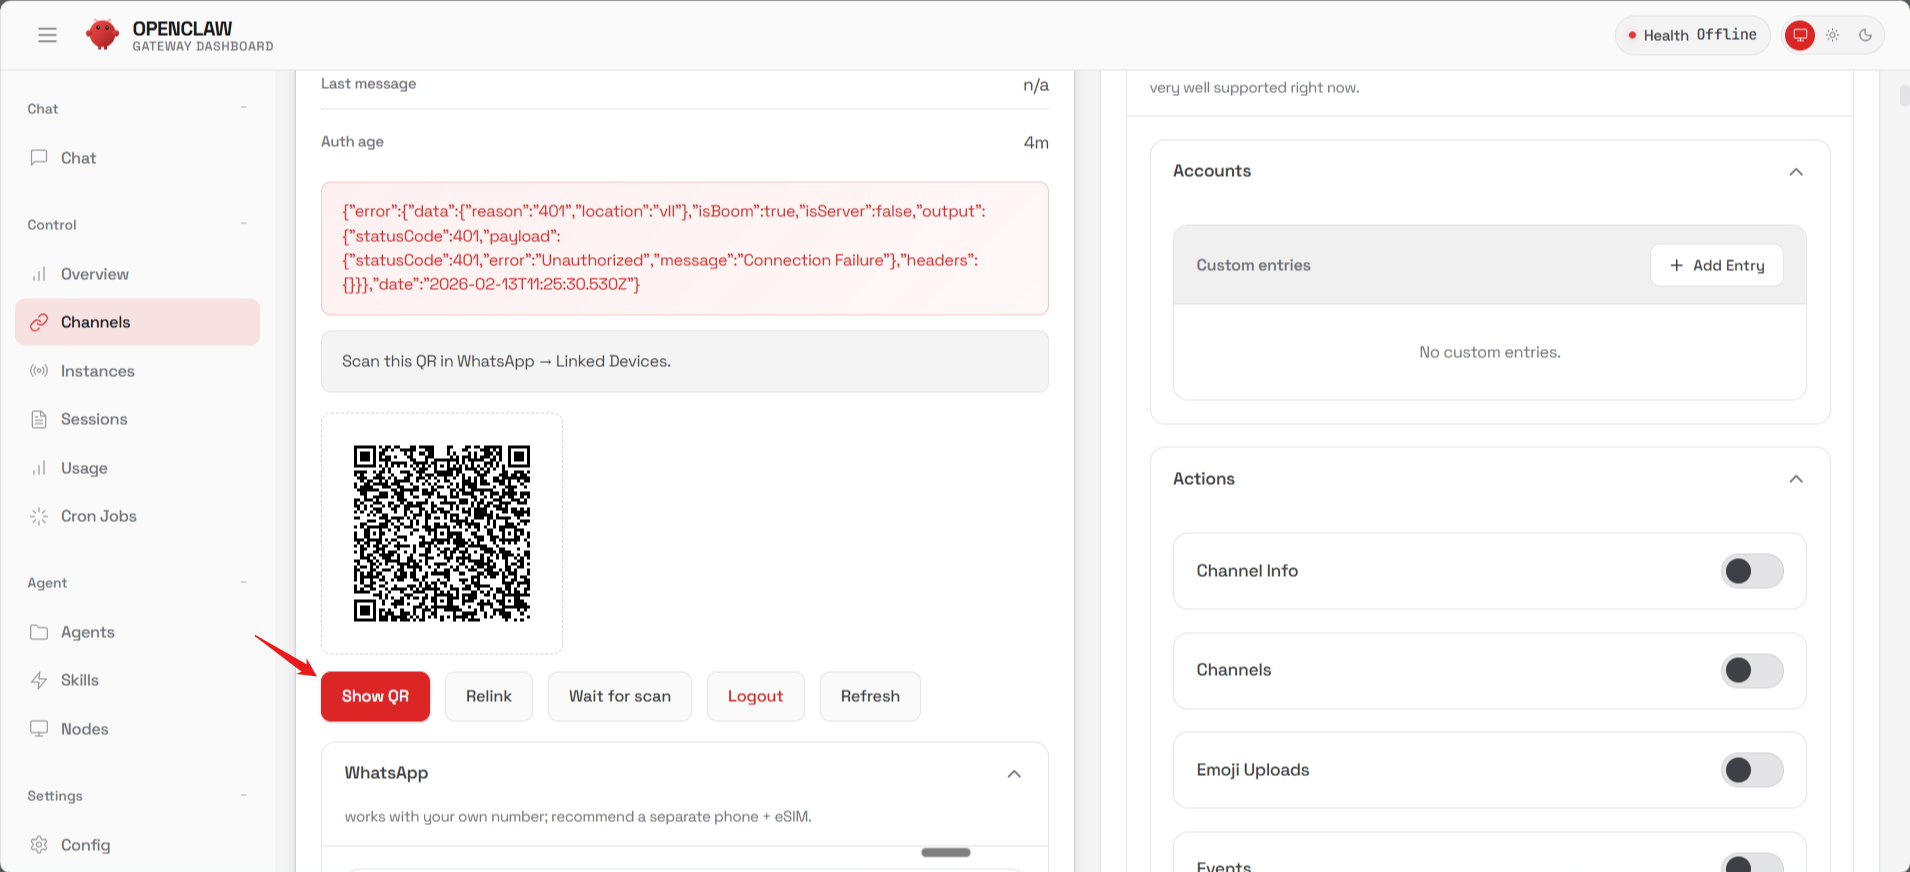Click the red 401 Unauthorized error box
Image resolution: width=1910 pixels, height=872 pixels.
coord(685,248)
